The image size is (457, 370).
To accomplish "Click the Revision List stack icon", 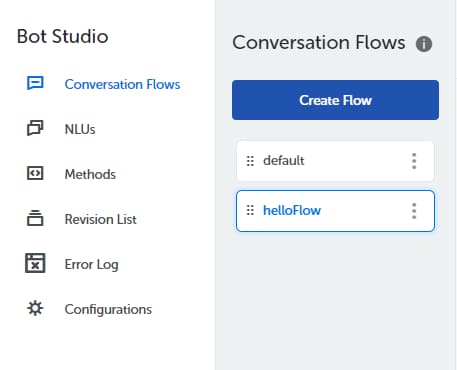I will tap(35, 218).
